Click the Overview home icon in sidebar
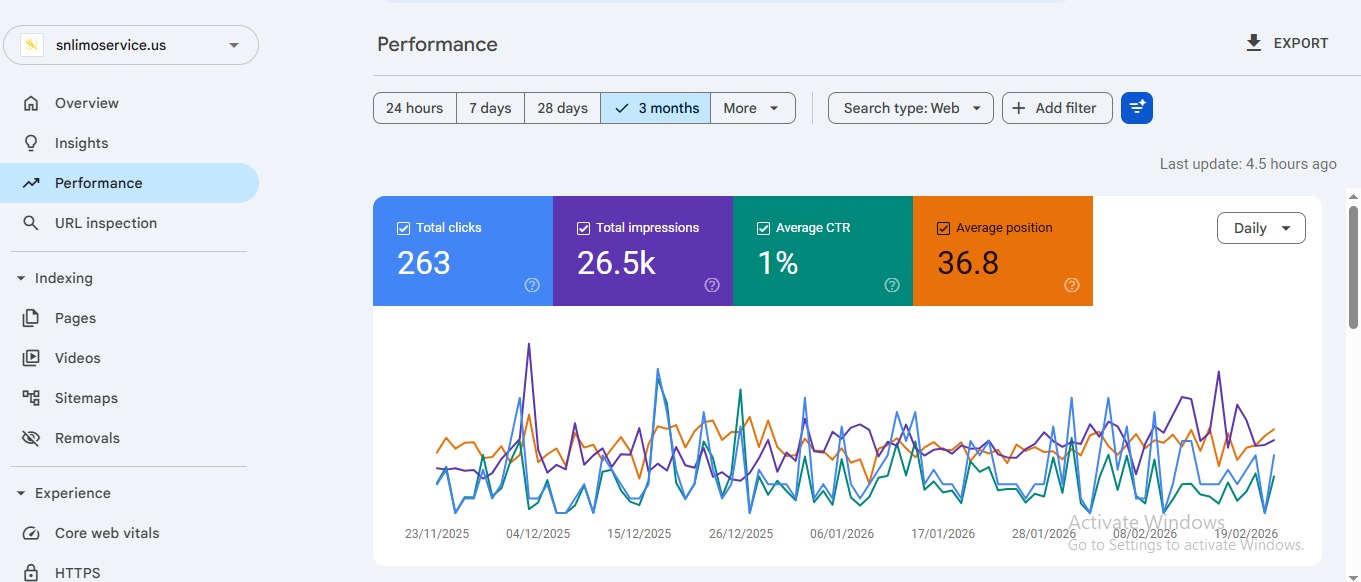Viewport: 1361px width, 582px height. (31, 103)
